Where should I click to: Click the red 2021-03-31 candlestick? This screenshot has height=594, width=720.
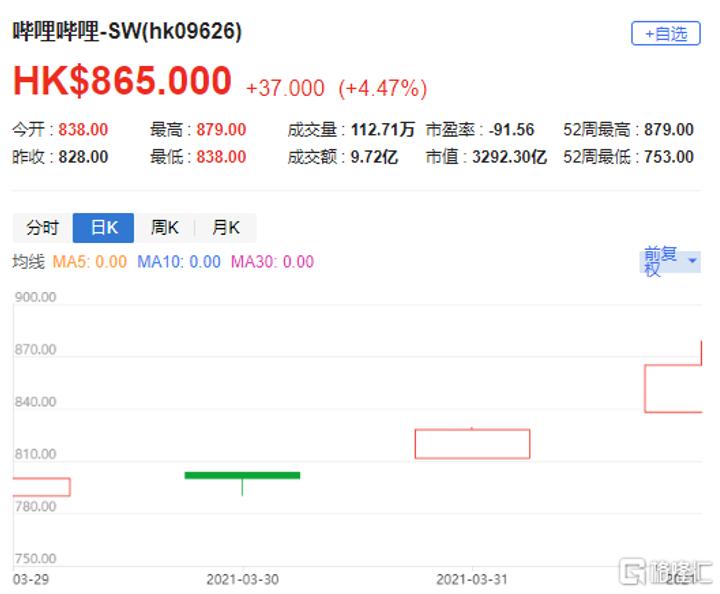coord(472,444)
